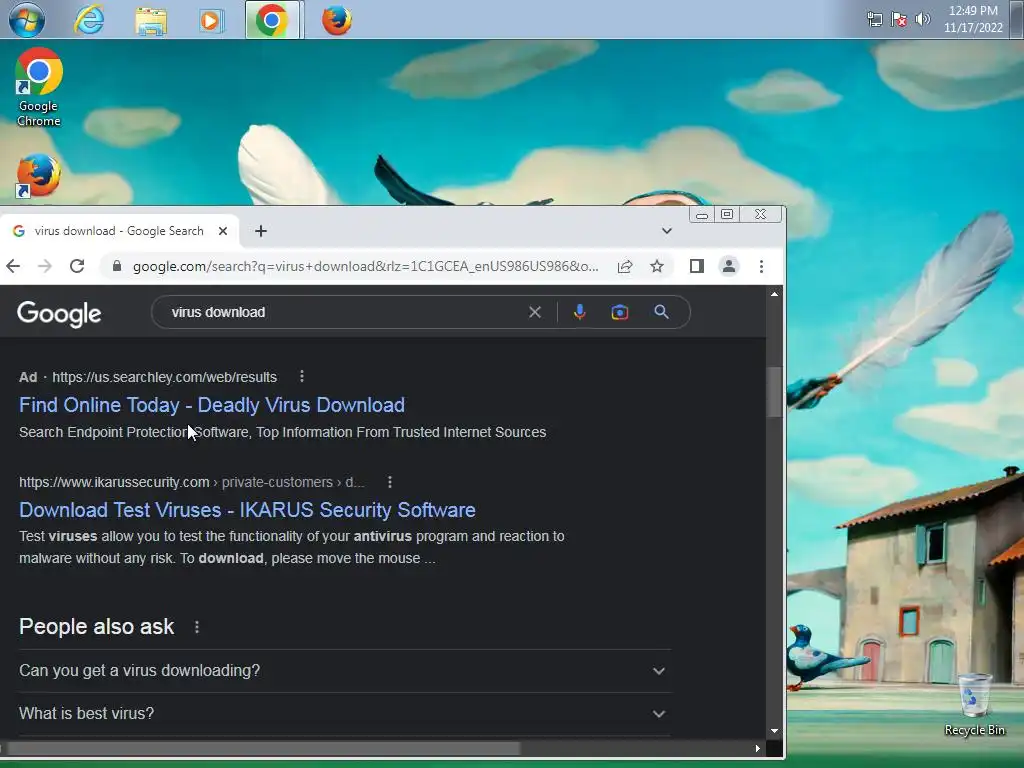Click the Search Endpoint Protection Software description
This screenshot has width=1024, height=768.
283,432
